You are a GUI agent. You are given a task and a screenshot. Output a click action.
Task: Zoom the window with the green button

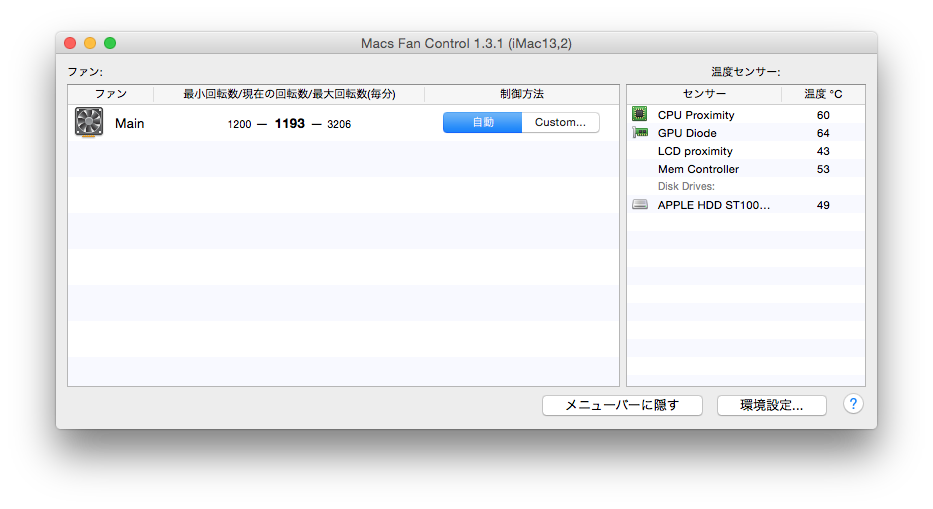click(x=110, y=43)
